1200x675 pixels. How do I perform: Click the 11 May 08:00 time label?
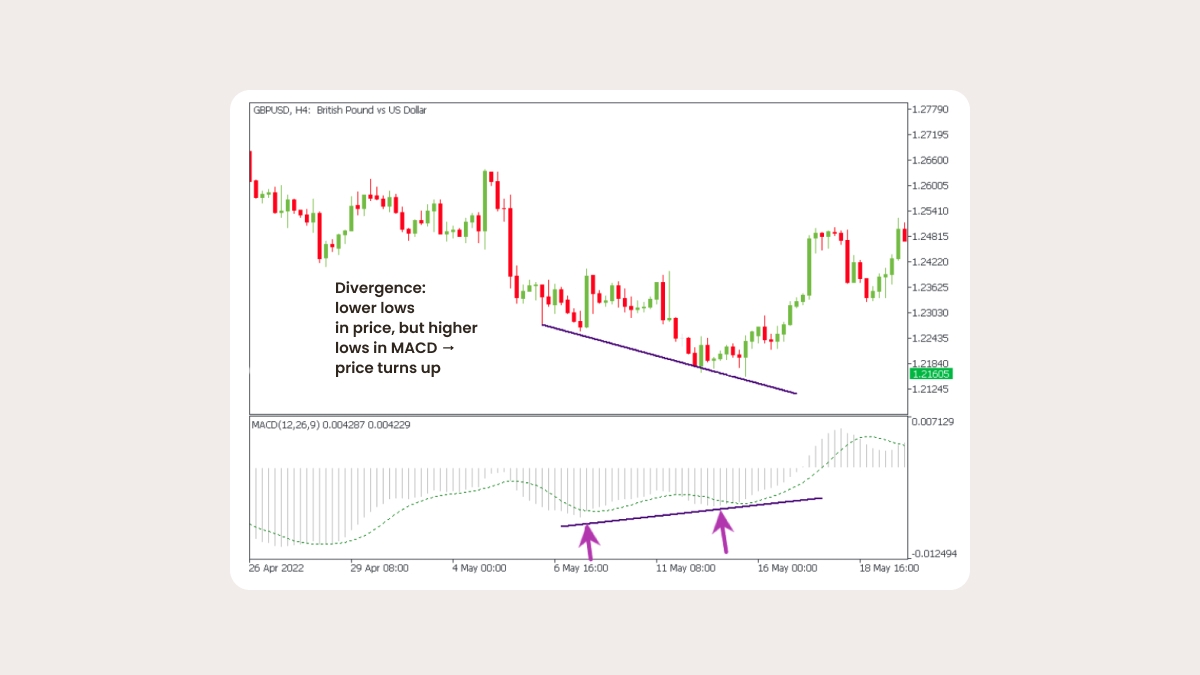pos(687,568)
